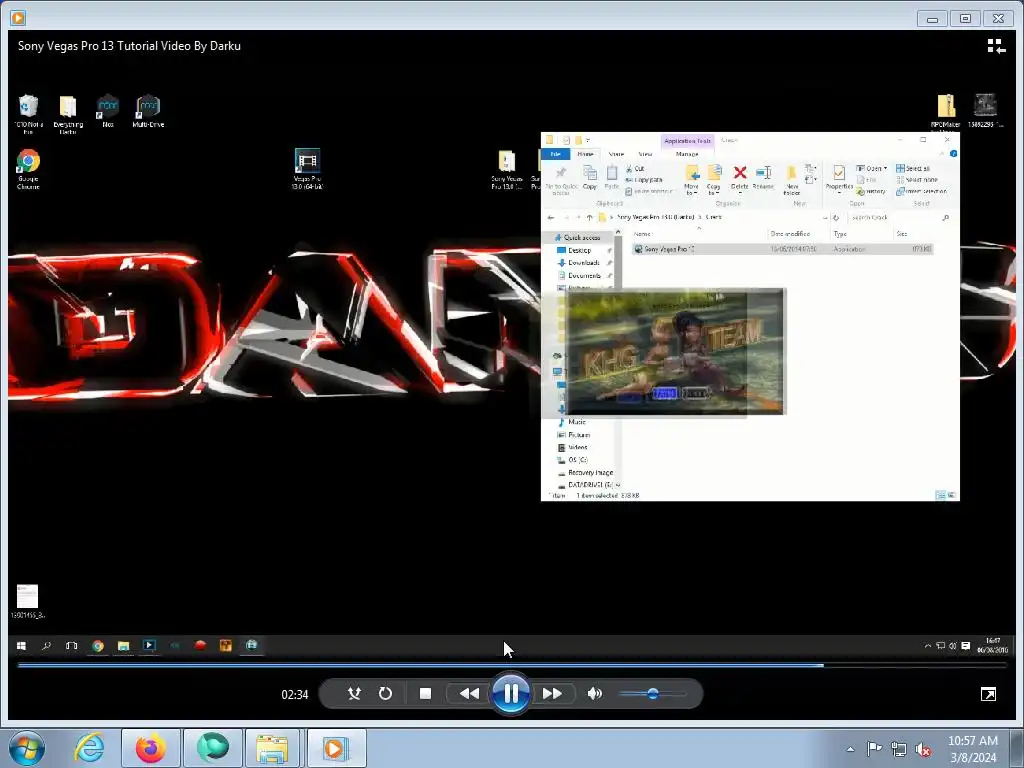Launch Internet Explorer from the taskbar
This screenshot has width=1024, height=768.
89,748
